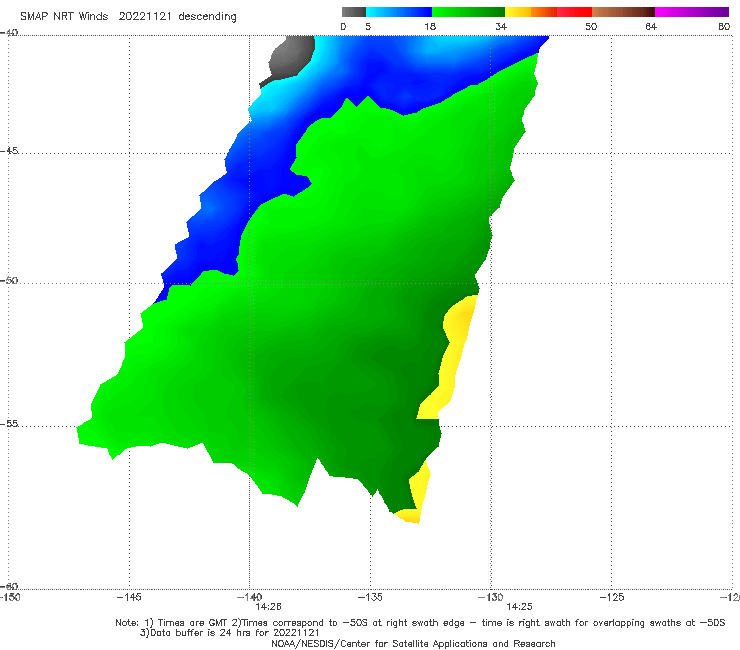Click the 'Note: 1) Times are GMT' footnote line
The width and height of the screenshot is (740, 650).
(x=420, y=623)
